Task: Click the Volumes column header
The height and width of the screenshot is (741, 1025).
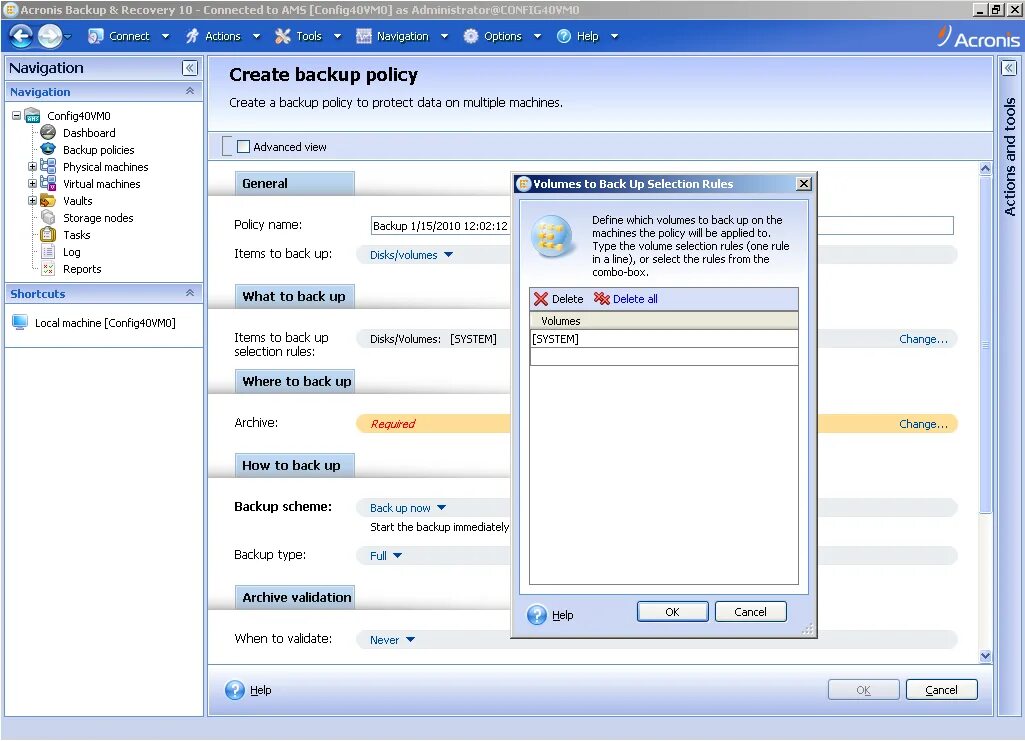Action: (664, 321)
